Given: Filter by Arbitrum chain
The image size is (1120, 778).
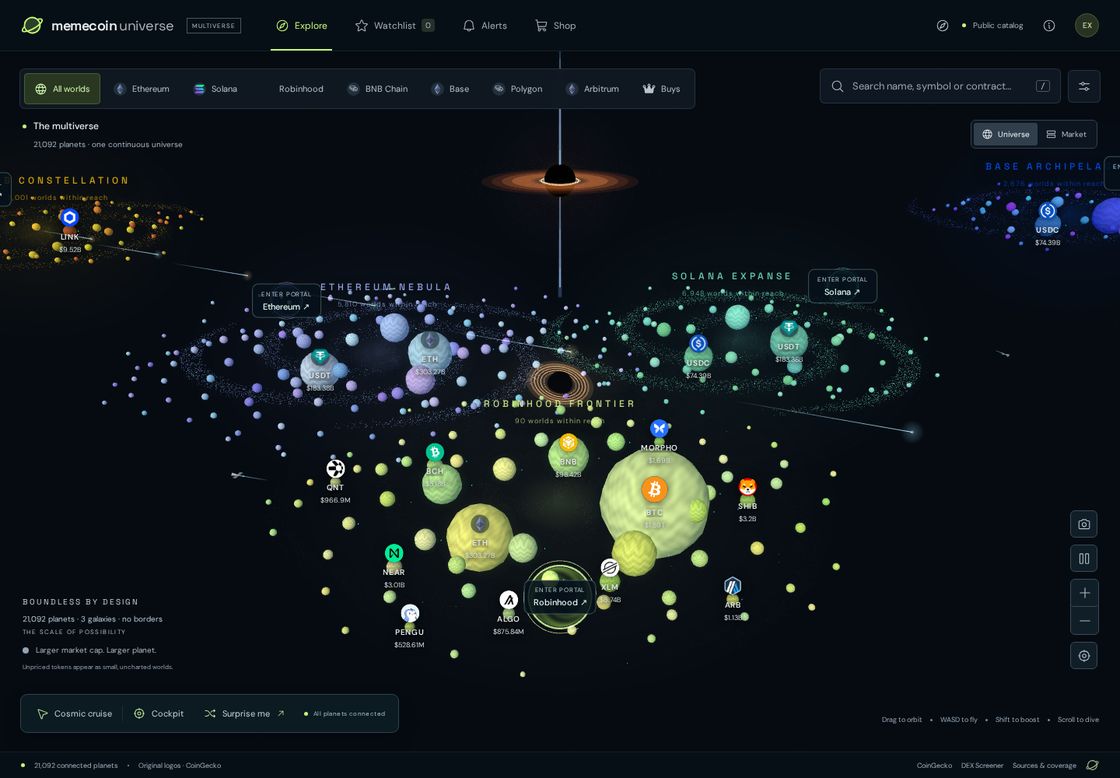Looking at the screenshot, I should 593,89.
